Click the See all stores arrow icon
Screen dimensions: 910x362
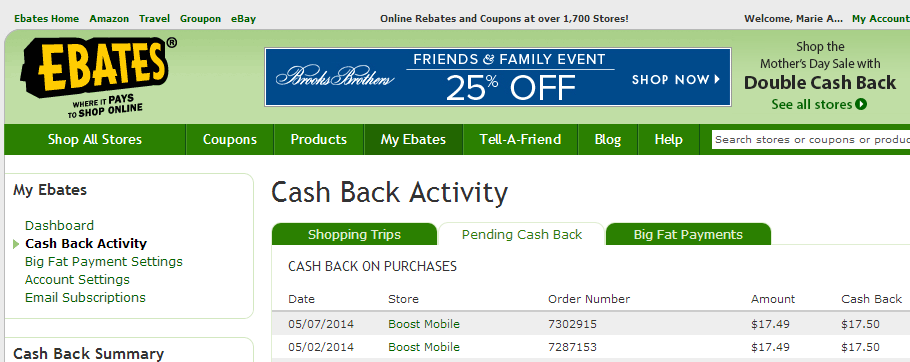coord(861,104)
